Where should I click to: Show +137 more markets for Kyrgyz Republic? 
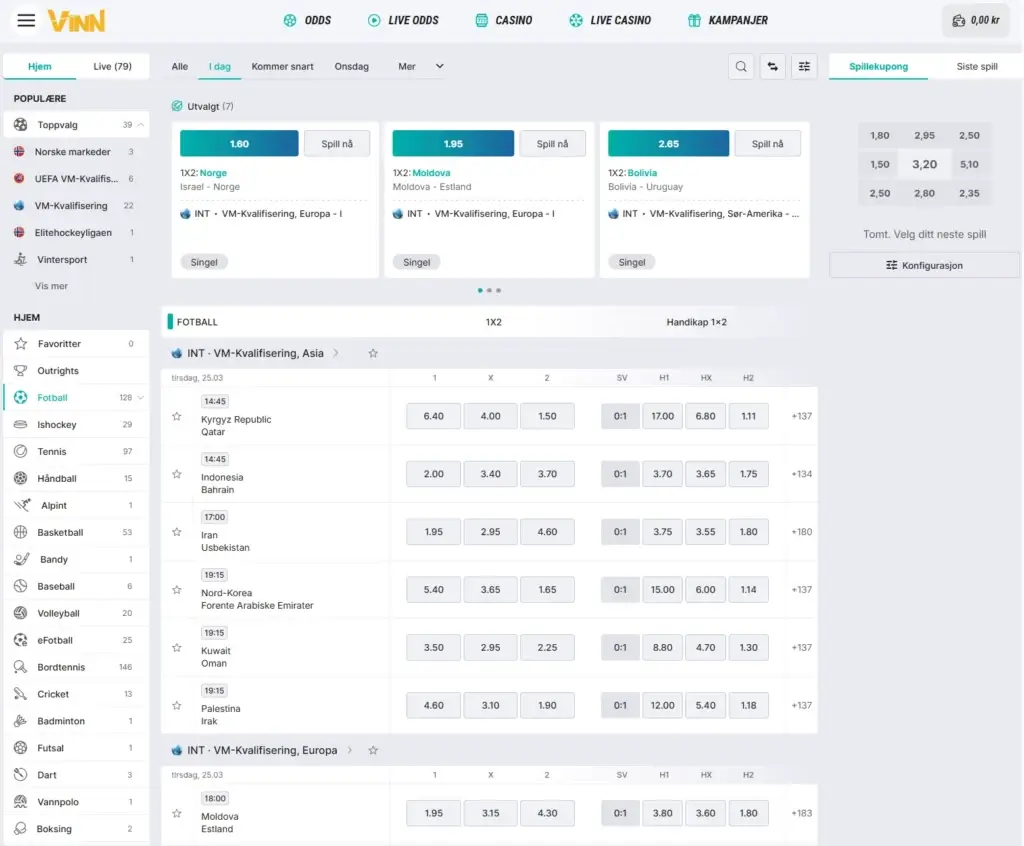pyautogui.click(x=801, y=416)
